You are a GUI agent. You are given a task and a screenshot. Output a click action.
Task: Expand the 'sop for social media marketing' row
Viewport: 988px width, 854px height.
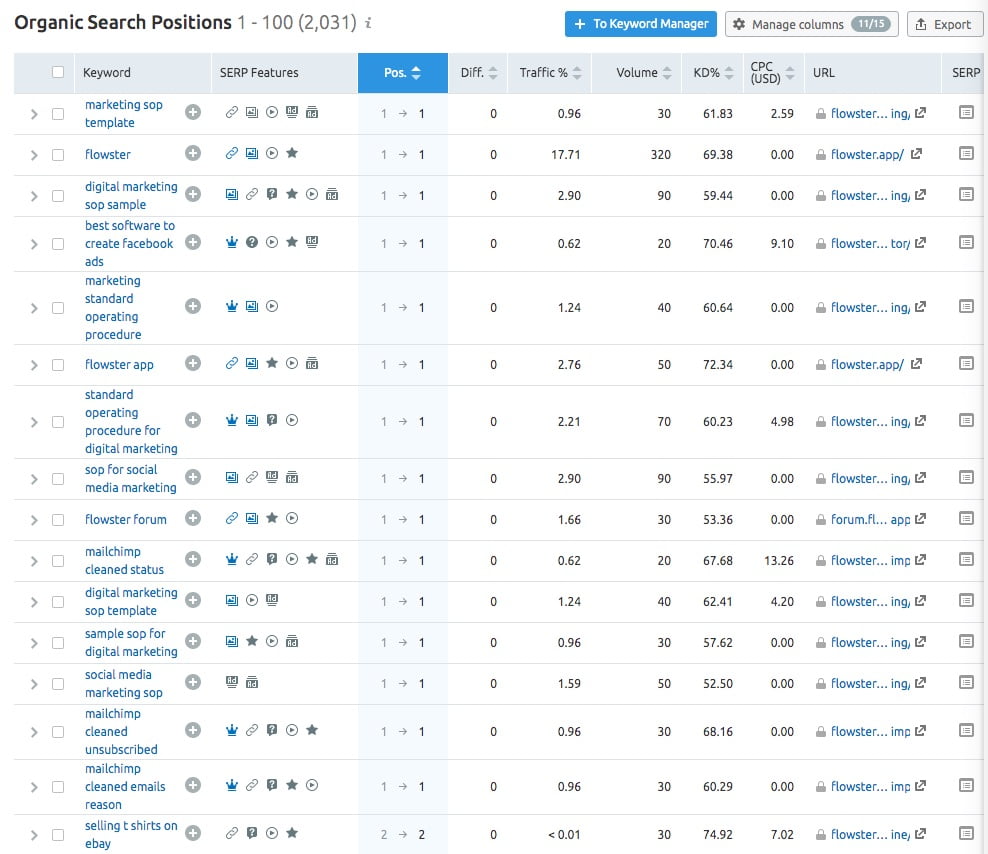(34, 479)
